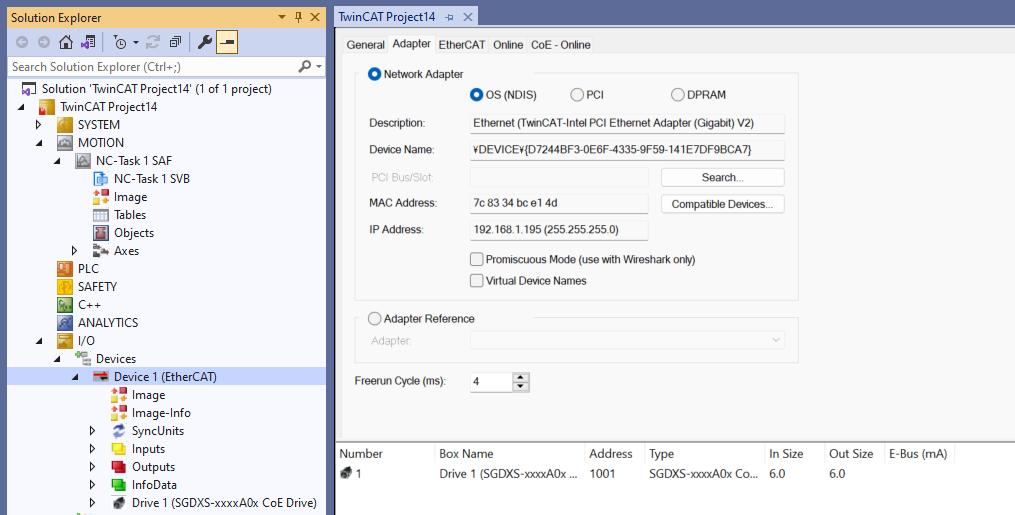This screenshot has width=1015, height=515.
Task: Select the PCI radio option
Action: click(x=577, y=94)
